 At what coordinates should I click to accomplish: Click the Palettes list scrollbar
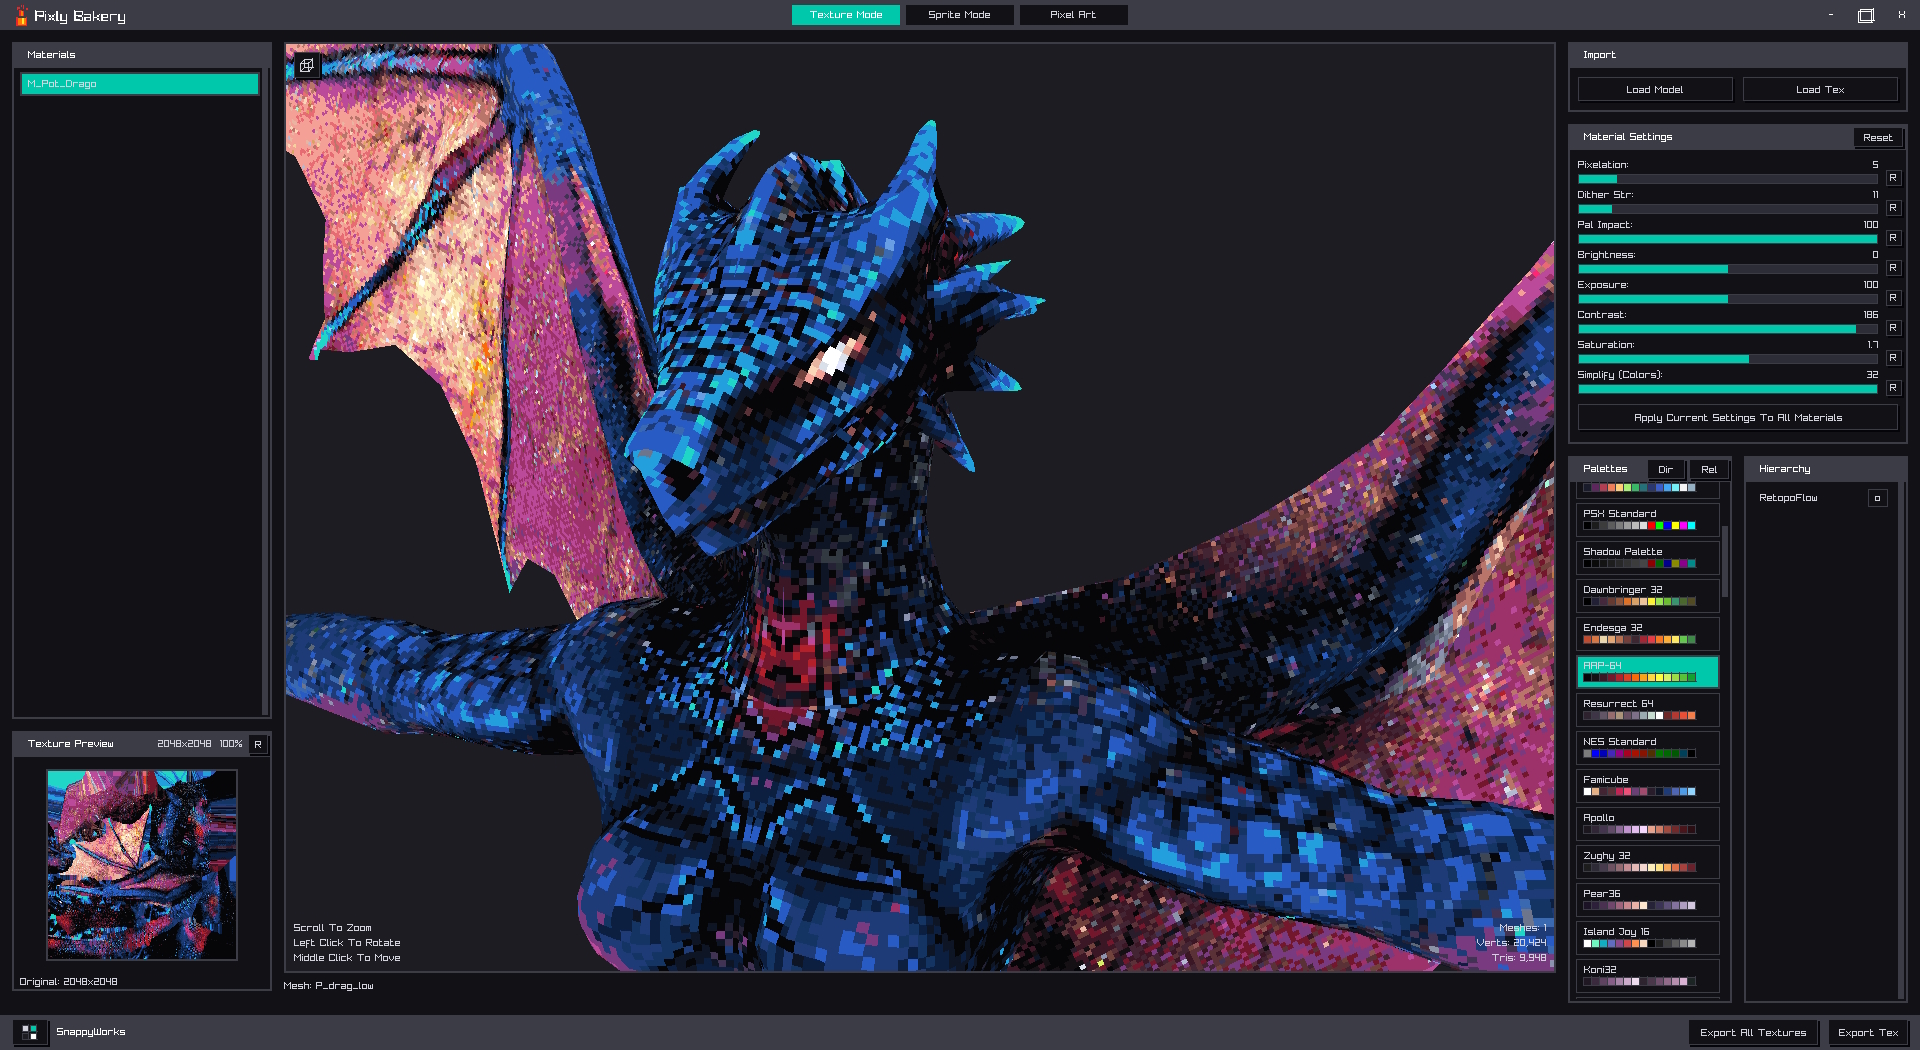(1725, 560)
